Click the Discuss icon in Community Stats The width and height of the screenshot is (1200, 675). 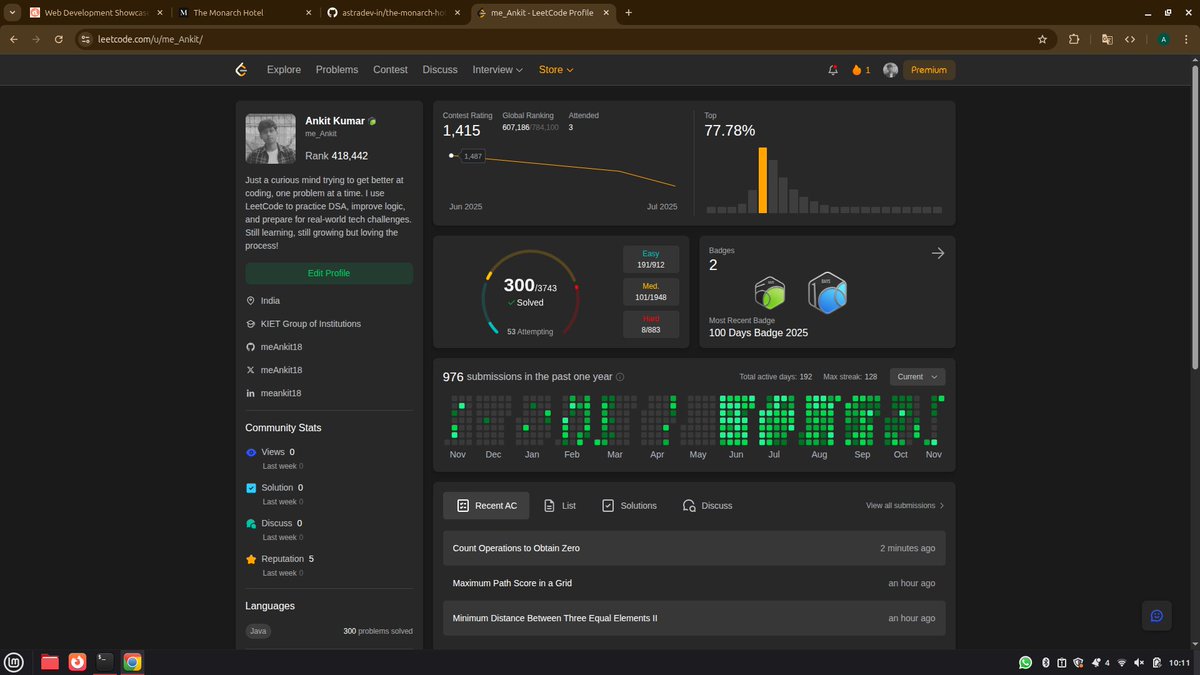coord(251,523)
